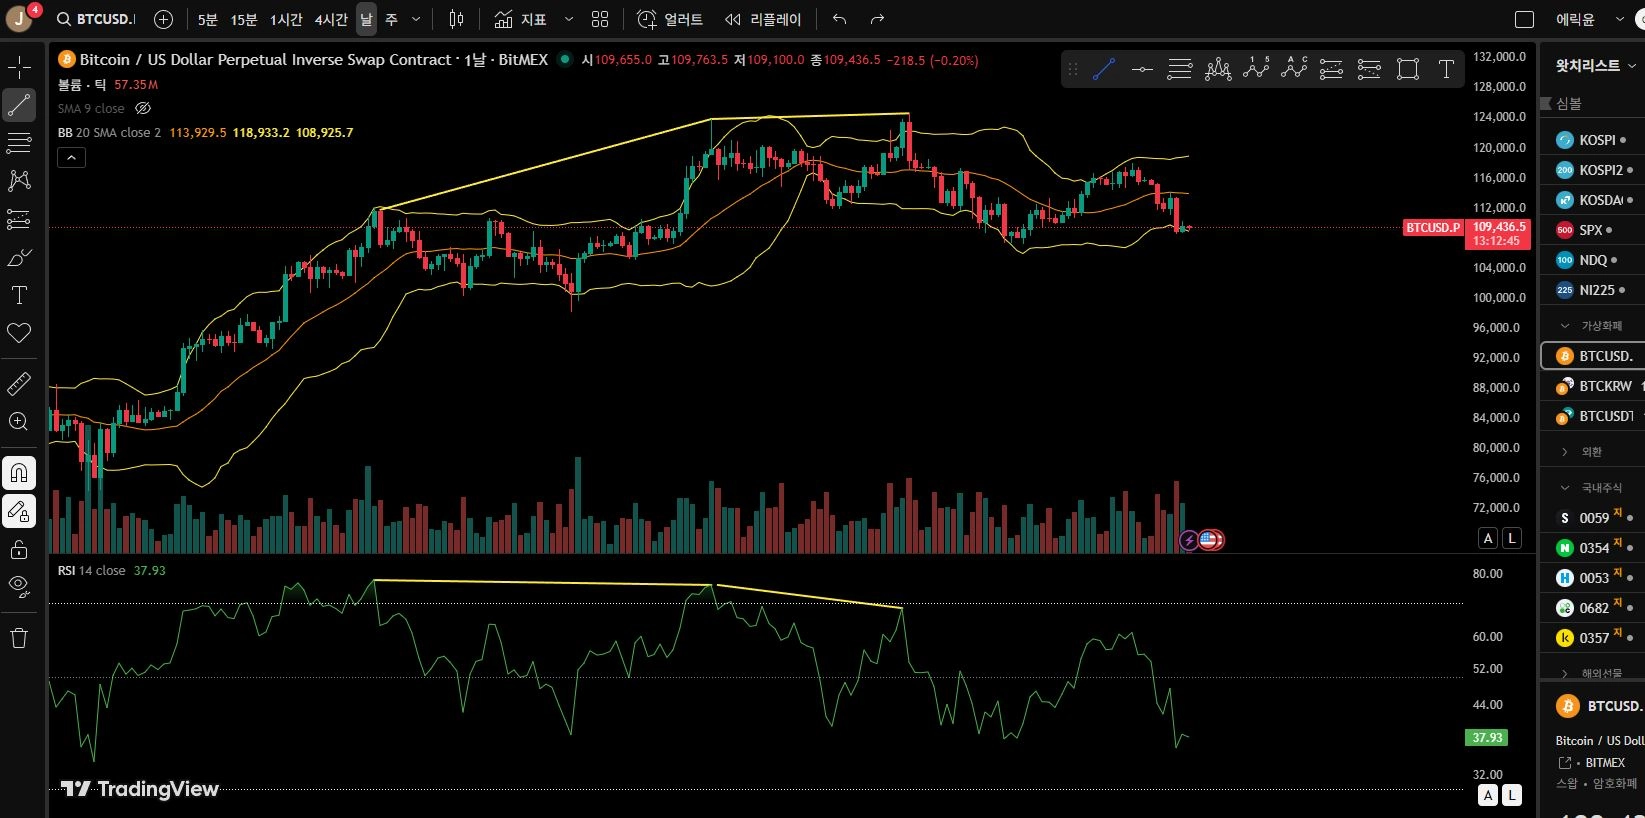Pick ABC correction wave tool

tap(1294, 69)
